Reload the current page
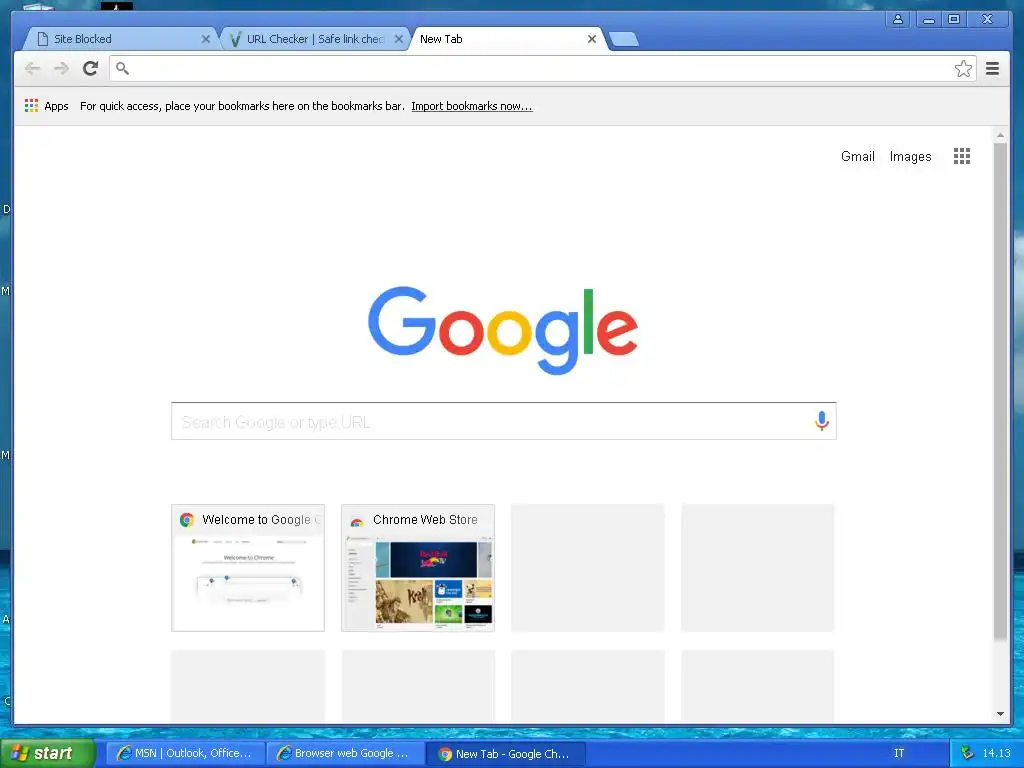The image size is (1024, 768). pos(91,68)
